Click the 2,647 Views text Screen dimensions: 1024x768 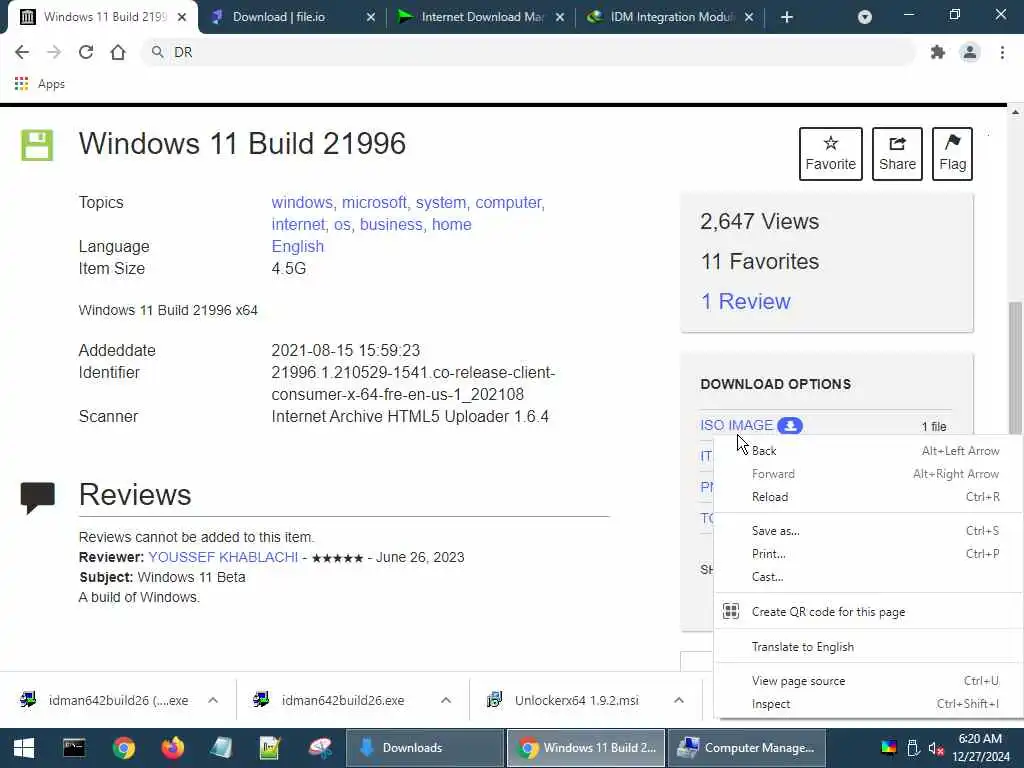[760, 221]
